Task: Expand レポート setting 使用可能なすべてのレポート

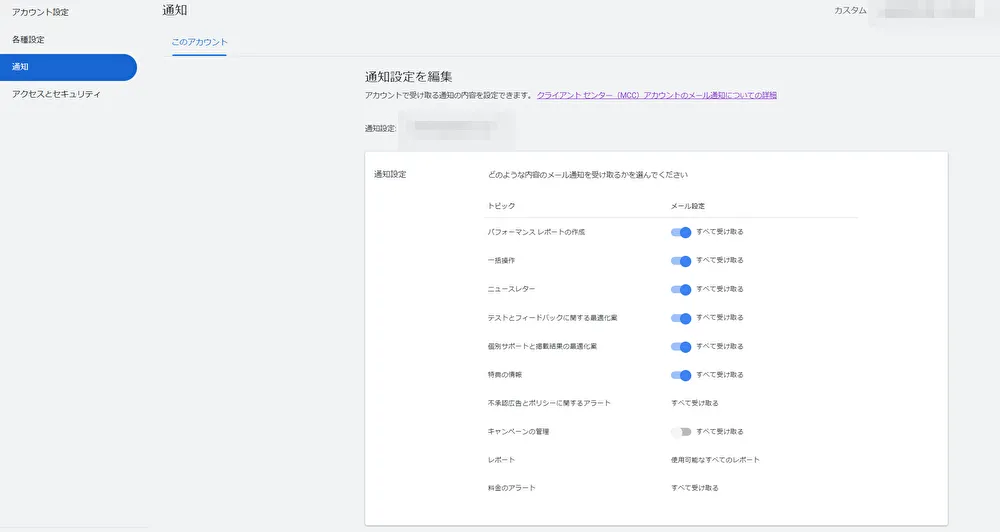Action: tap(714, 460)
